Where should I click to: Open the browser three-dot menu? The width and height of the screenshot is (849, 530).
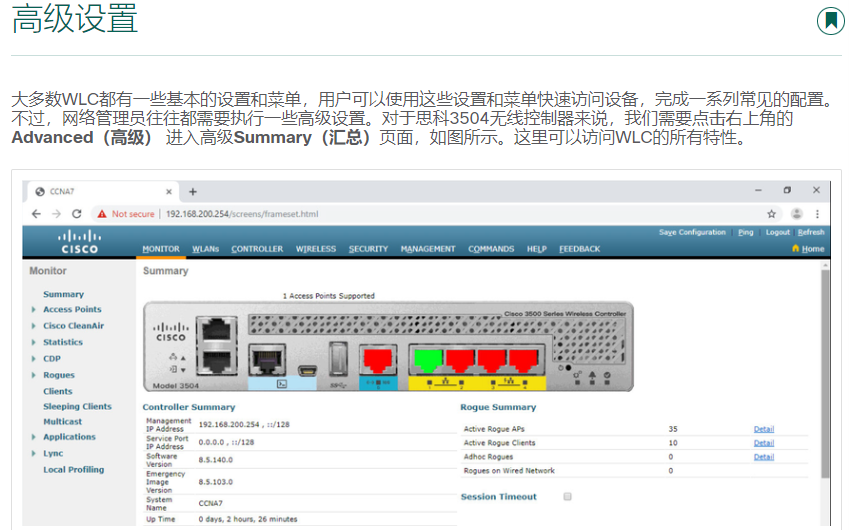tap(817, 214)
